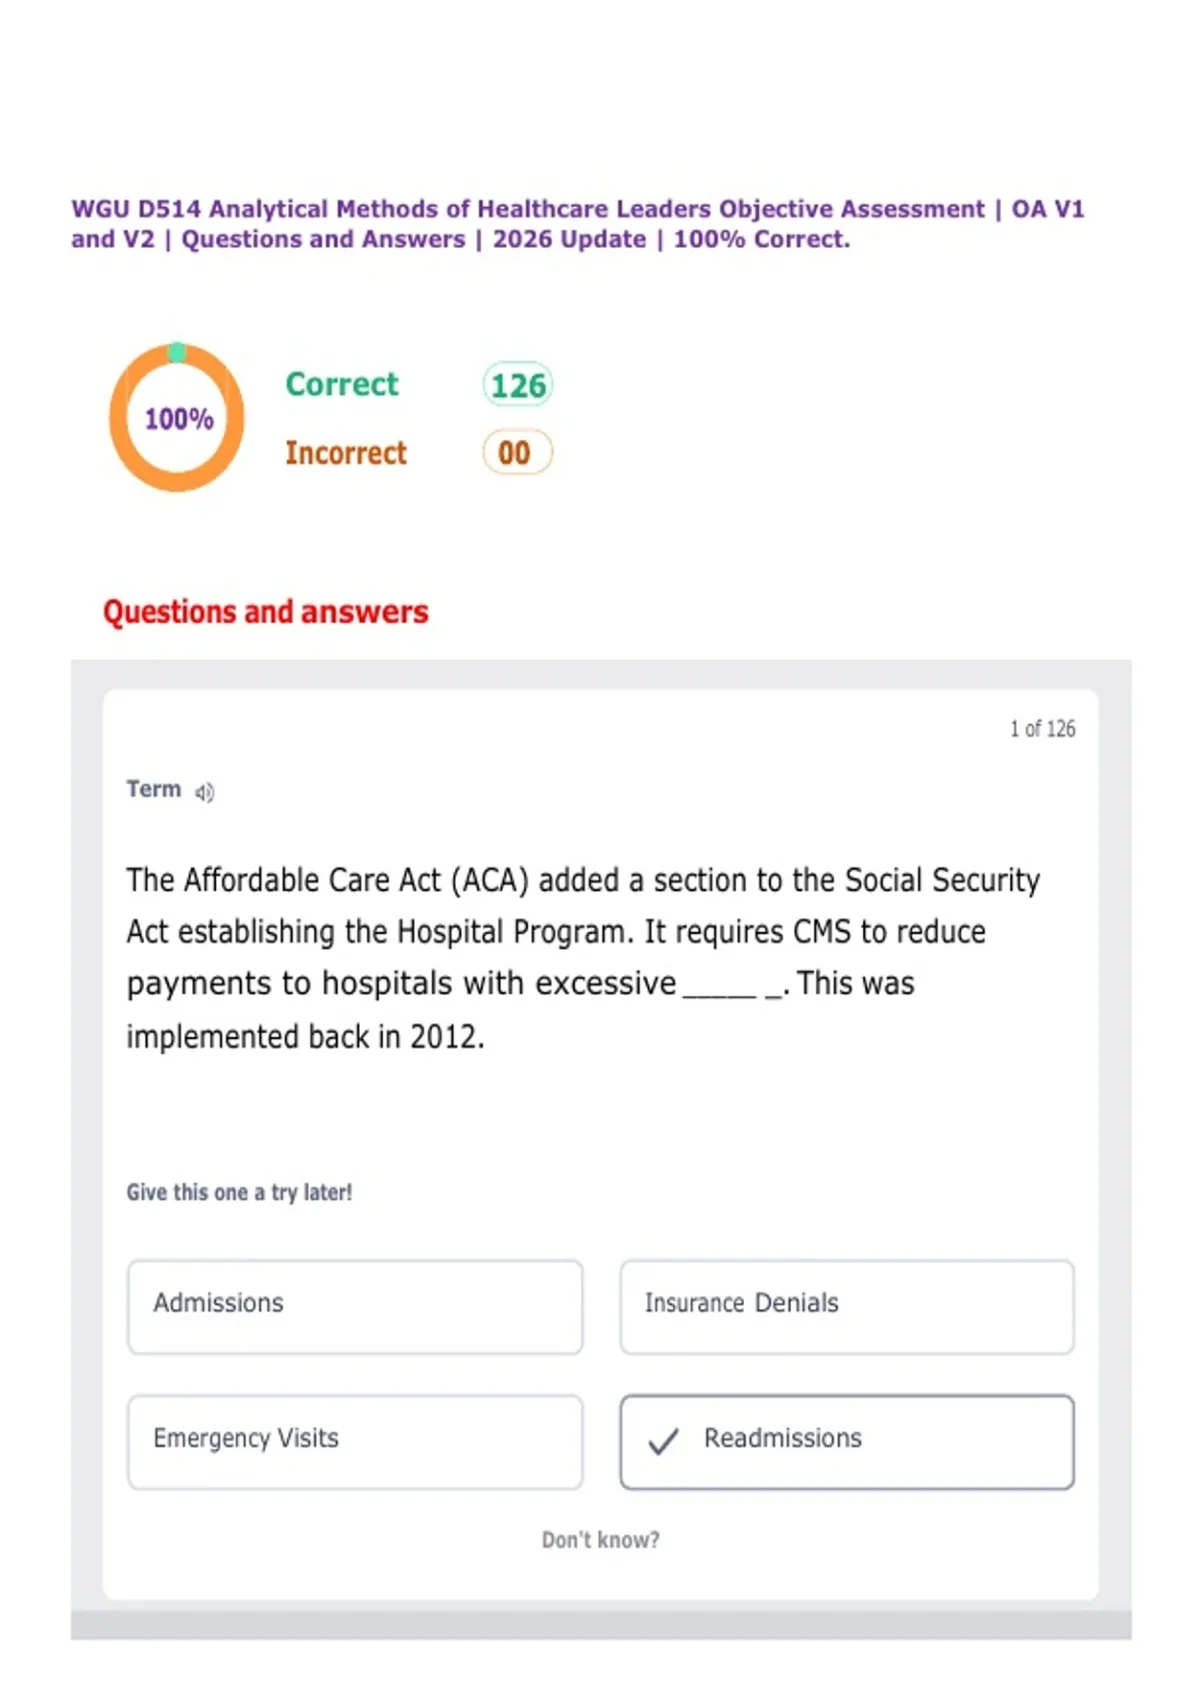Click the 100% text inside the ring
The image size is (1200, 1700).
[179, 419]
